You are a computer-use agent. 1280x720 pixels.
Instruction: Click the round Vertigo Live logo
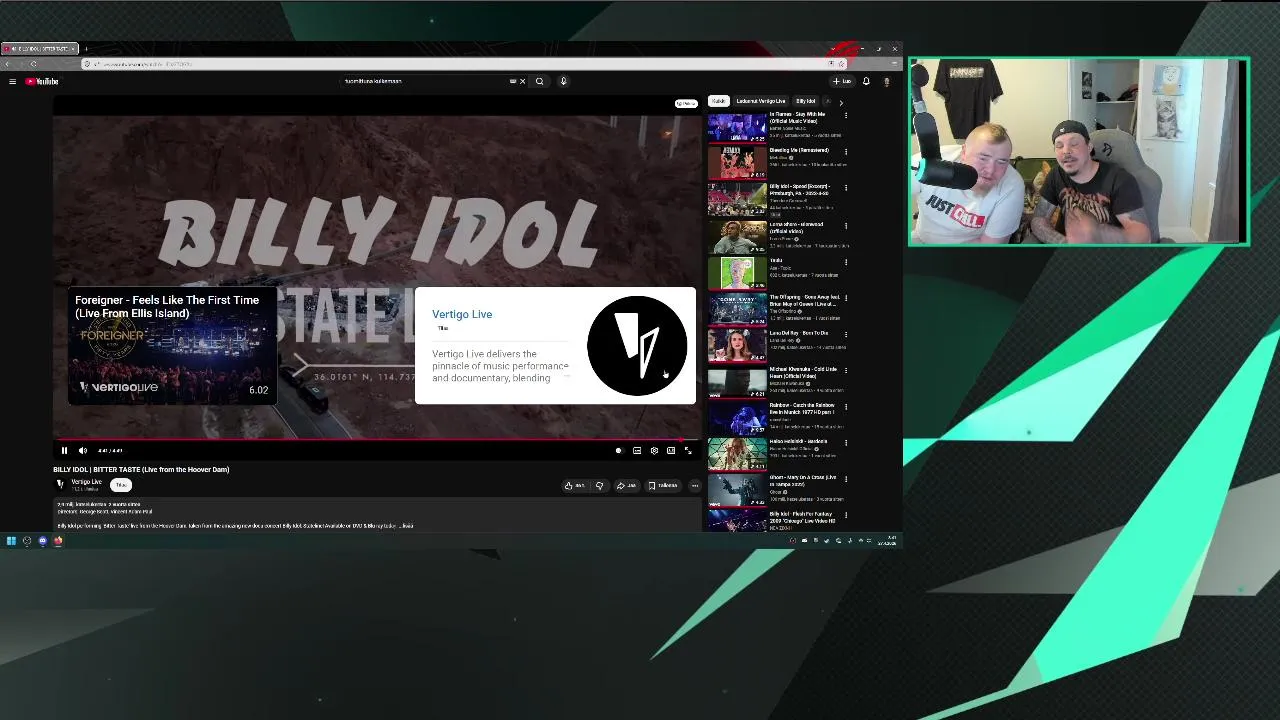pyautogui.click(x=637, y=346)
